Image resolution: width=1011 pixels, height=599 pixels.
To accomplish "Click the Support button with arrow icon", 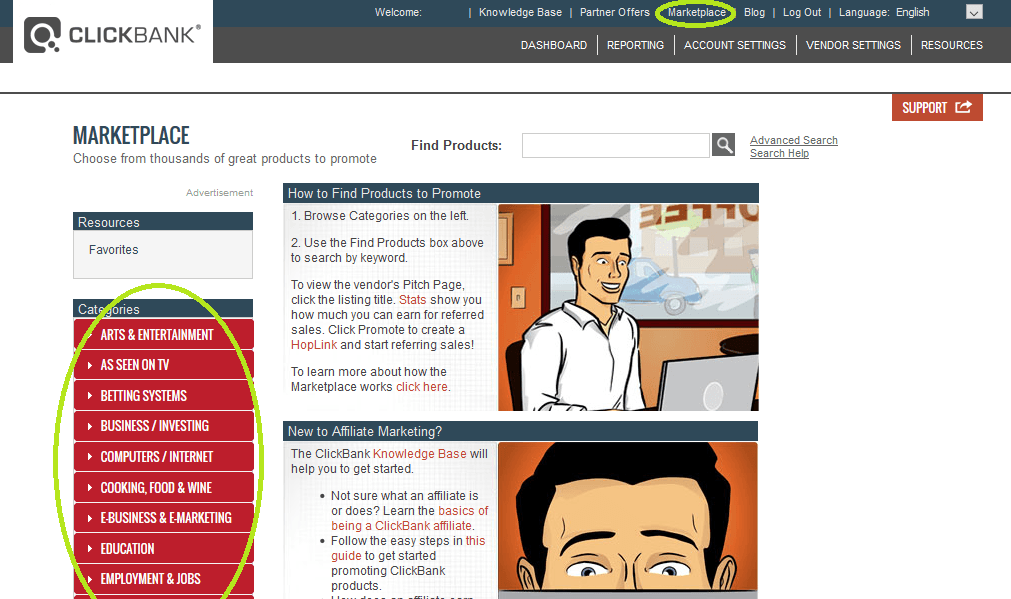I will pos(937,107).
